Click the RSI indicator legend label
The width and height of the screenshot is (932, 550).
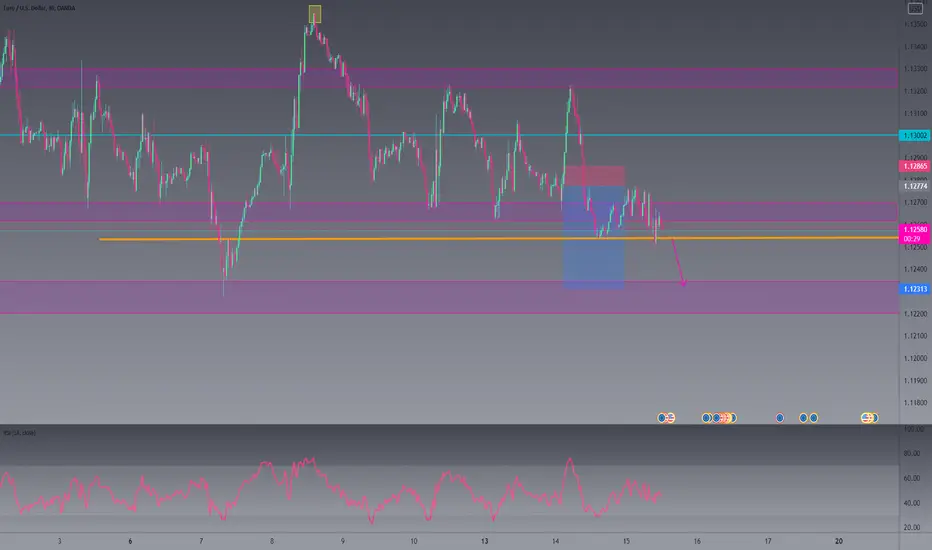(19, 433)
